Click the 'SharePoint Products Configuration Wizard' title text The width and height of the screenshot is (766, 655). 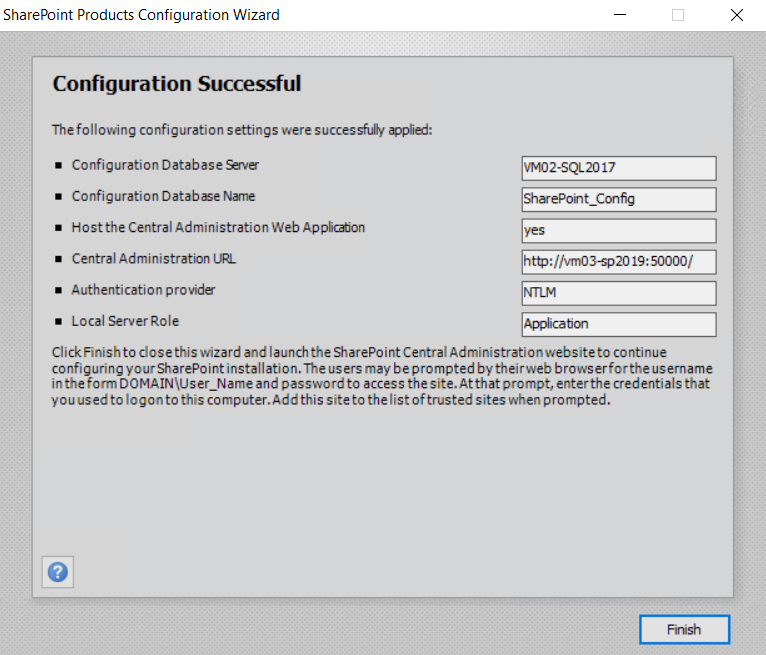click(x=141, y=15)
